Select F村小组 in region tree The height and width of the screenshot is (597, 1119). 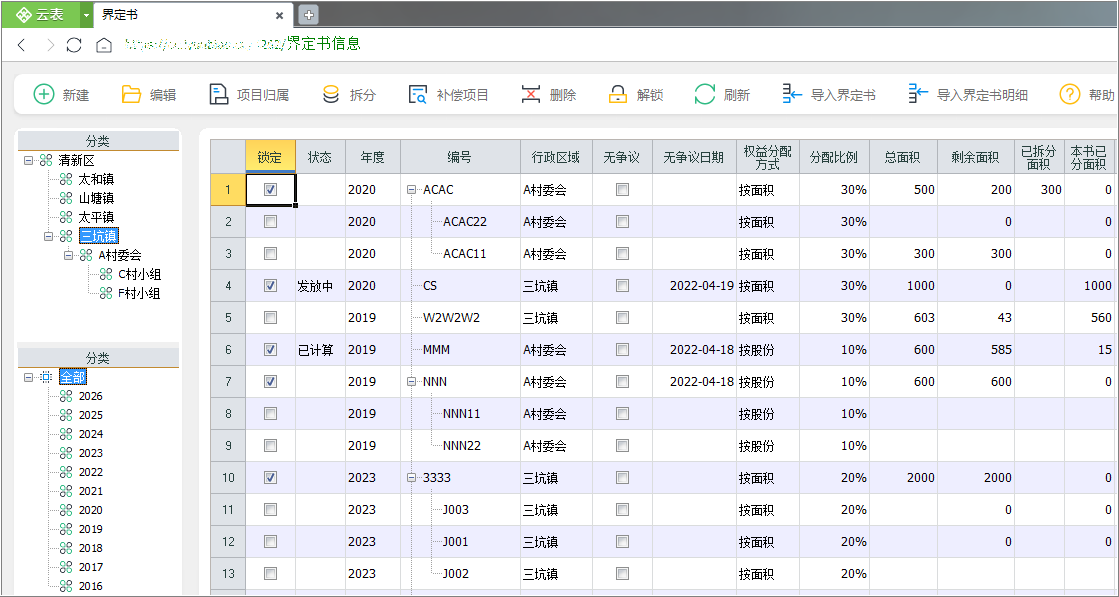pyautogui.click(x=139, y=293)
